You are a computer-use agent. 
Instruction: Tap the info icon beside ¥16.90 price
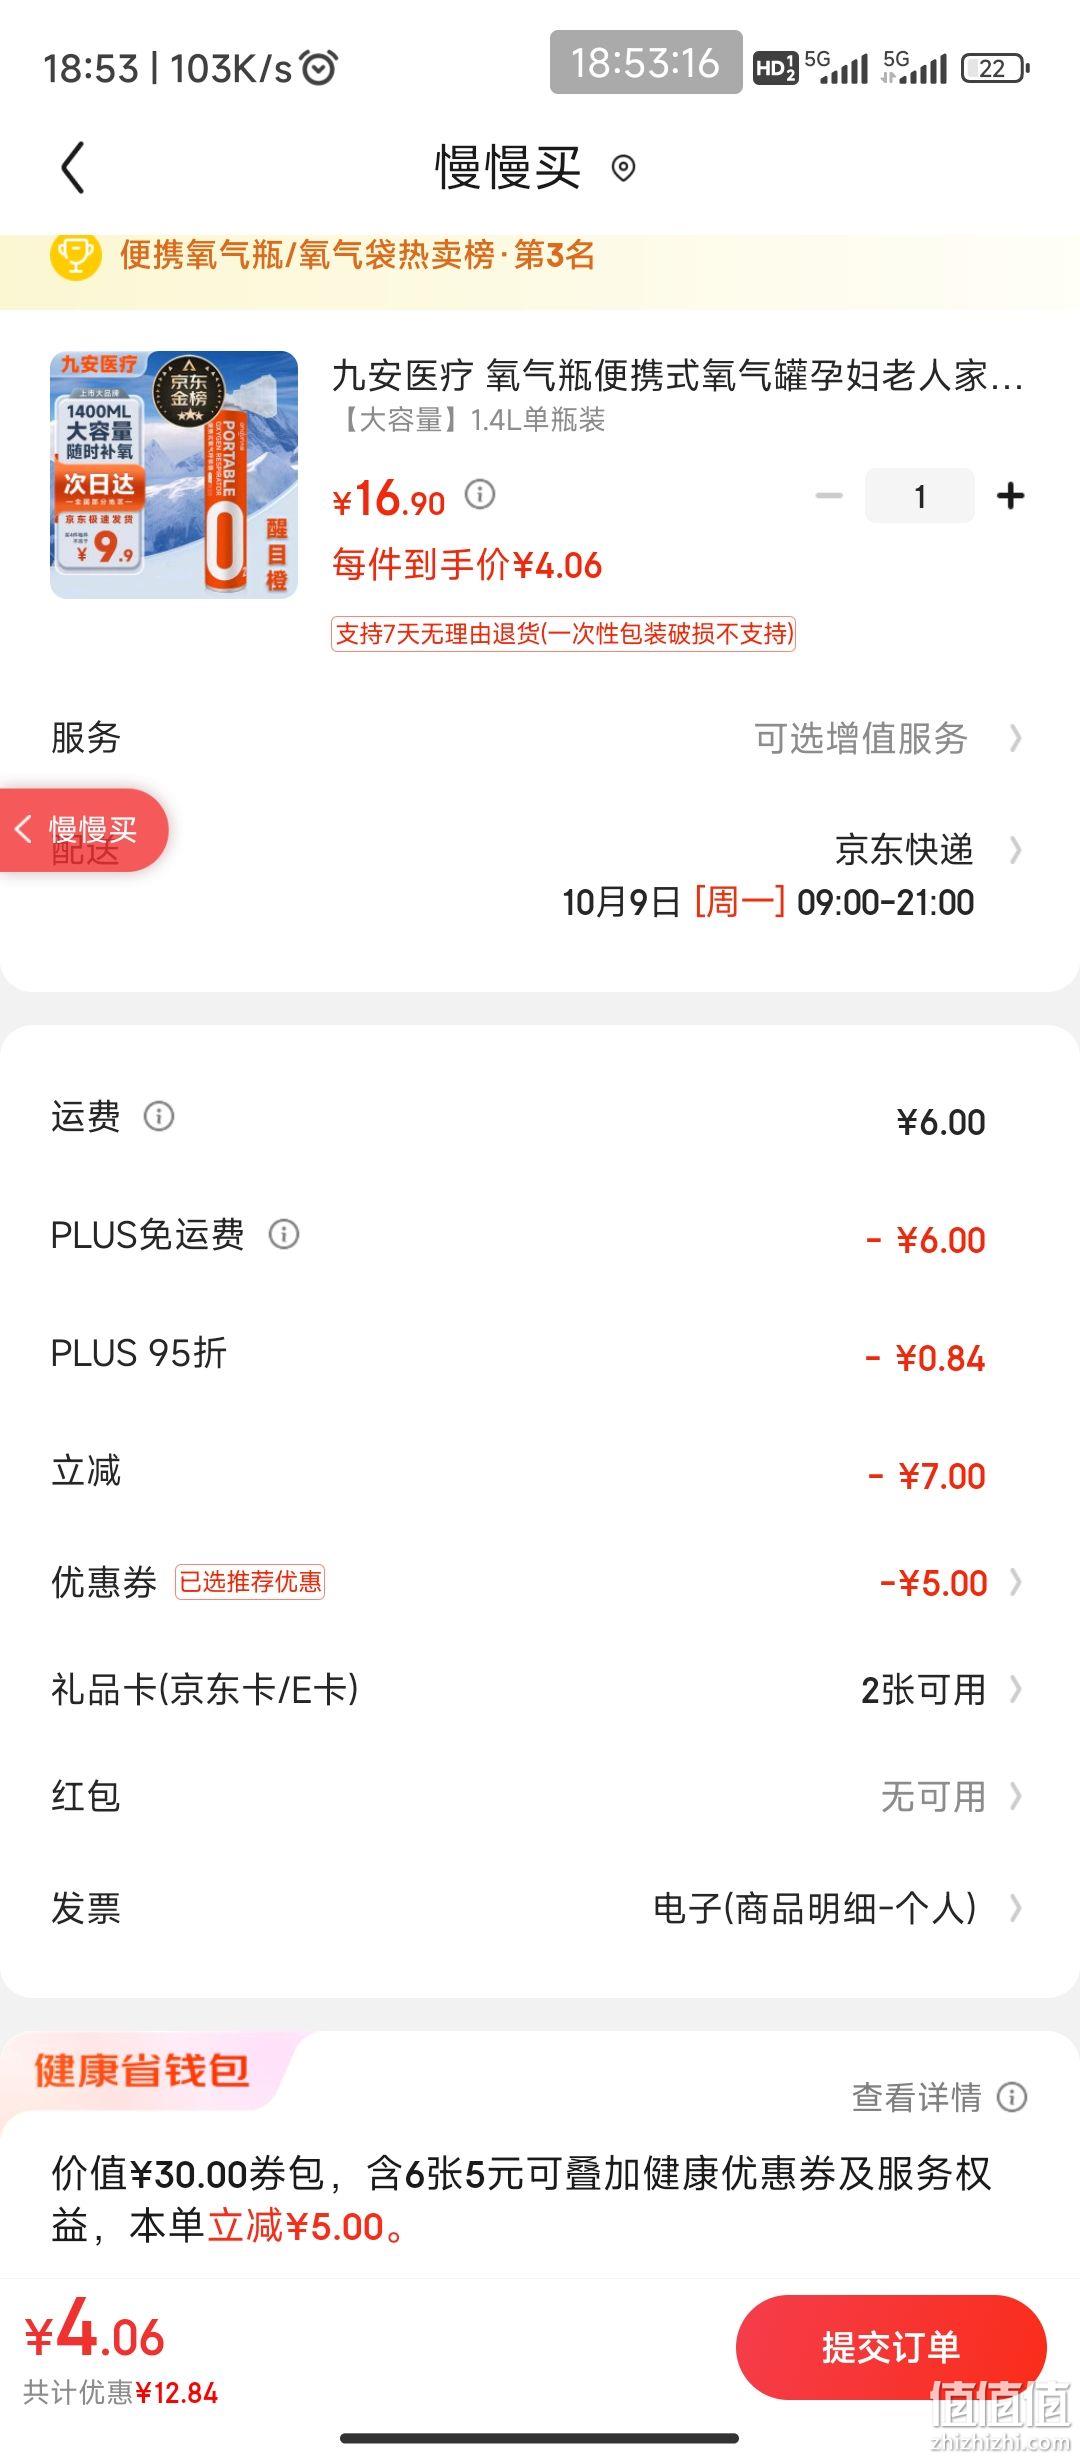pyautogui.click(x=480, y=494)
